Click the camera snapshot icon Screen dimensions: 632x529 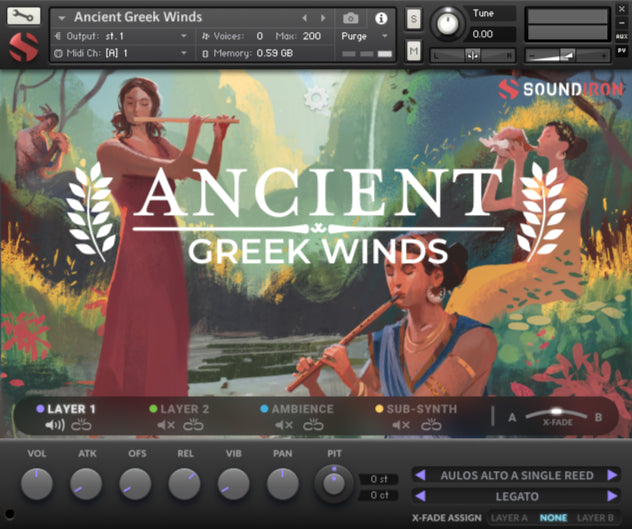(351, 18)
